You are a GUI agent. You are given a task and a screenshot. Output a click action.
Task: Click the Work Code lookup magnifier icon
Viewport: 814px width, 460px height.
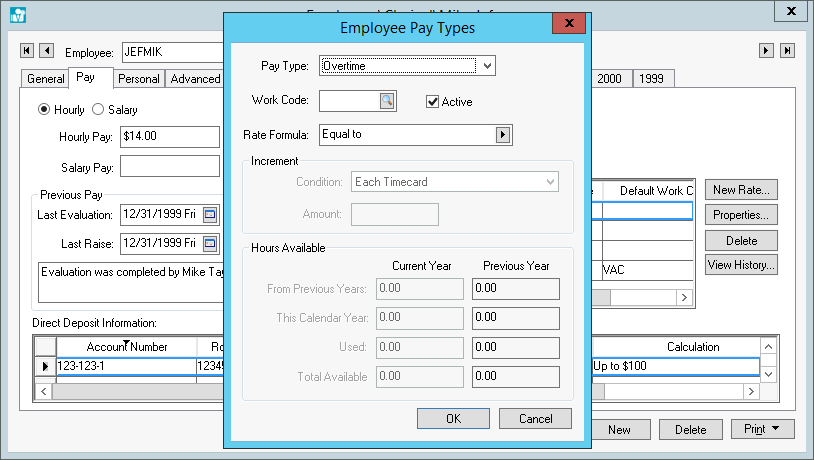(x=387, y=101)
